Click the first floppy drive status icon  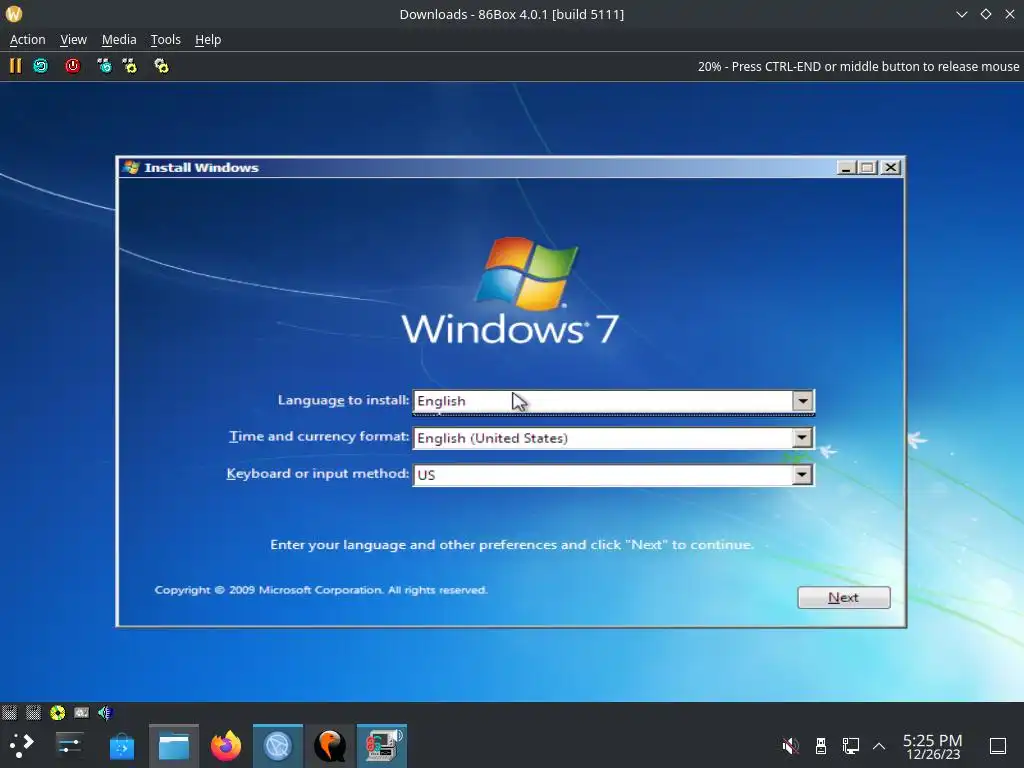pyautogui.click(x=9, y=712)
